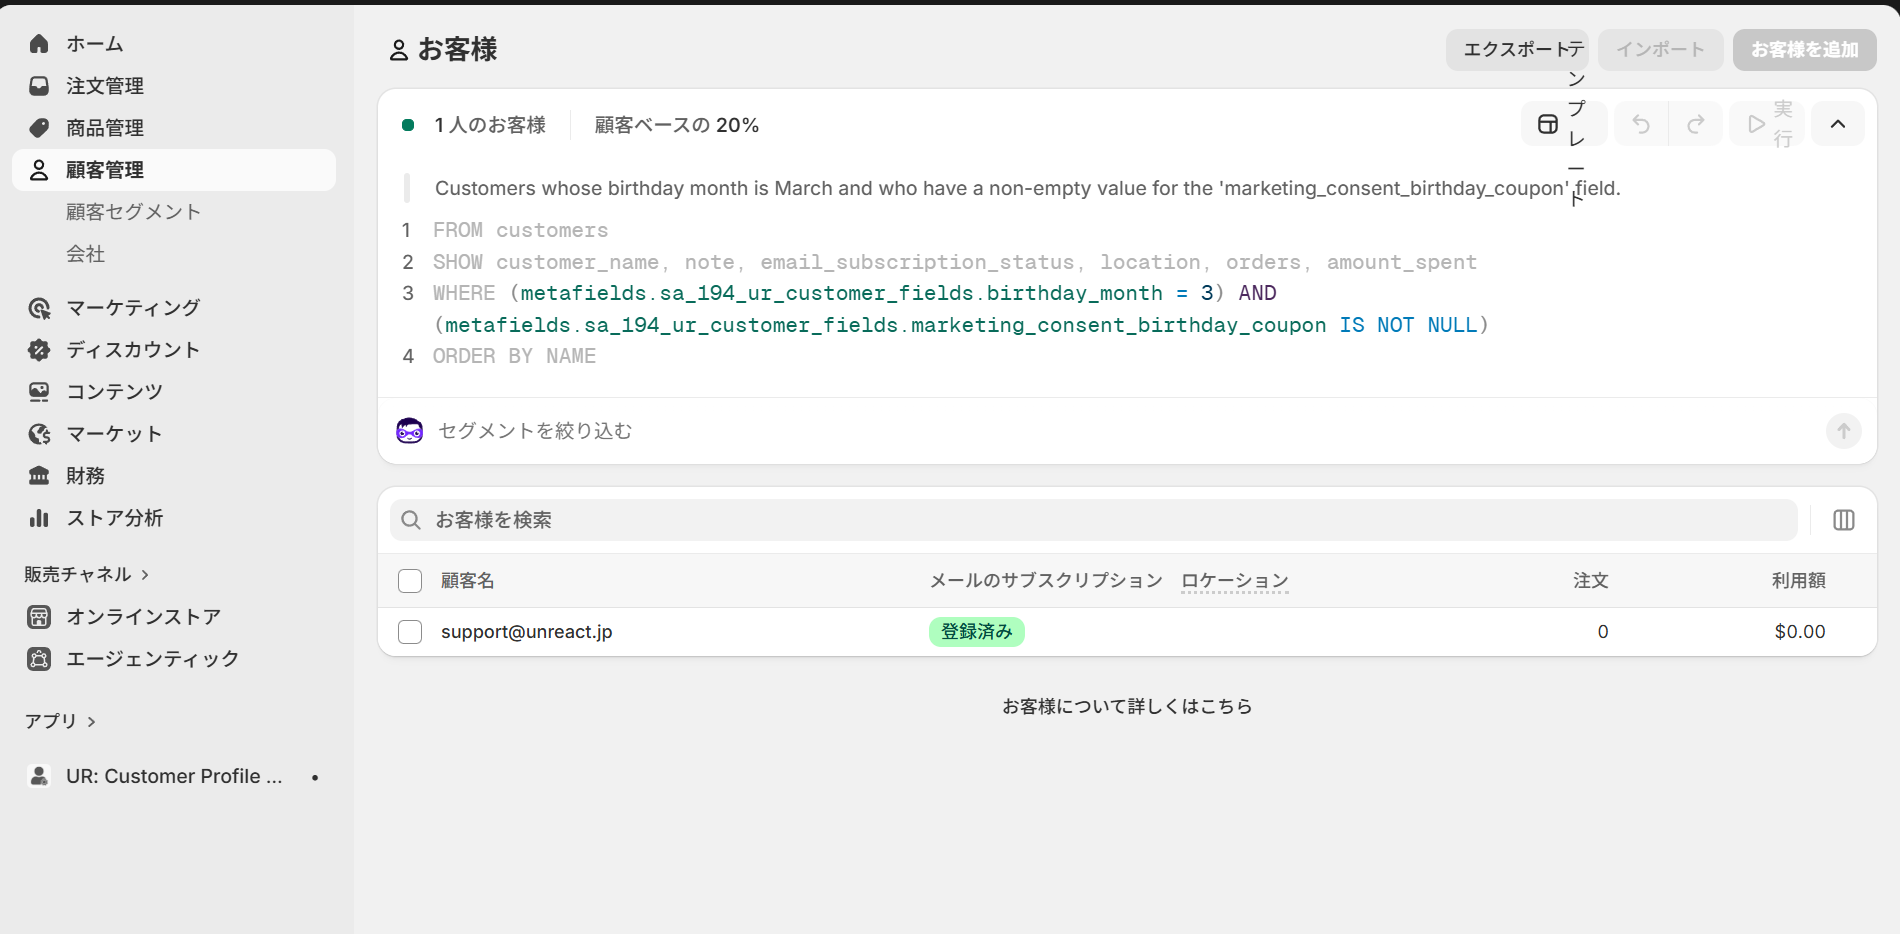Check the support@unreact.jp row checkbox

tap(410, 632)
